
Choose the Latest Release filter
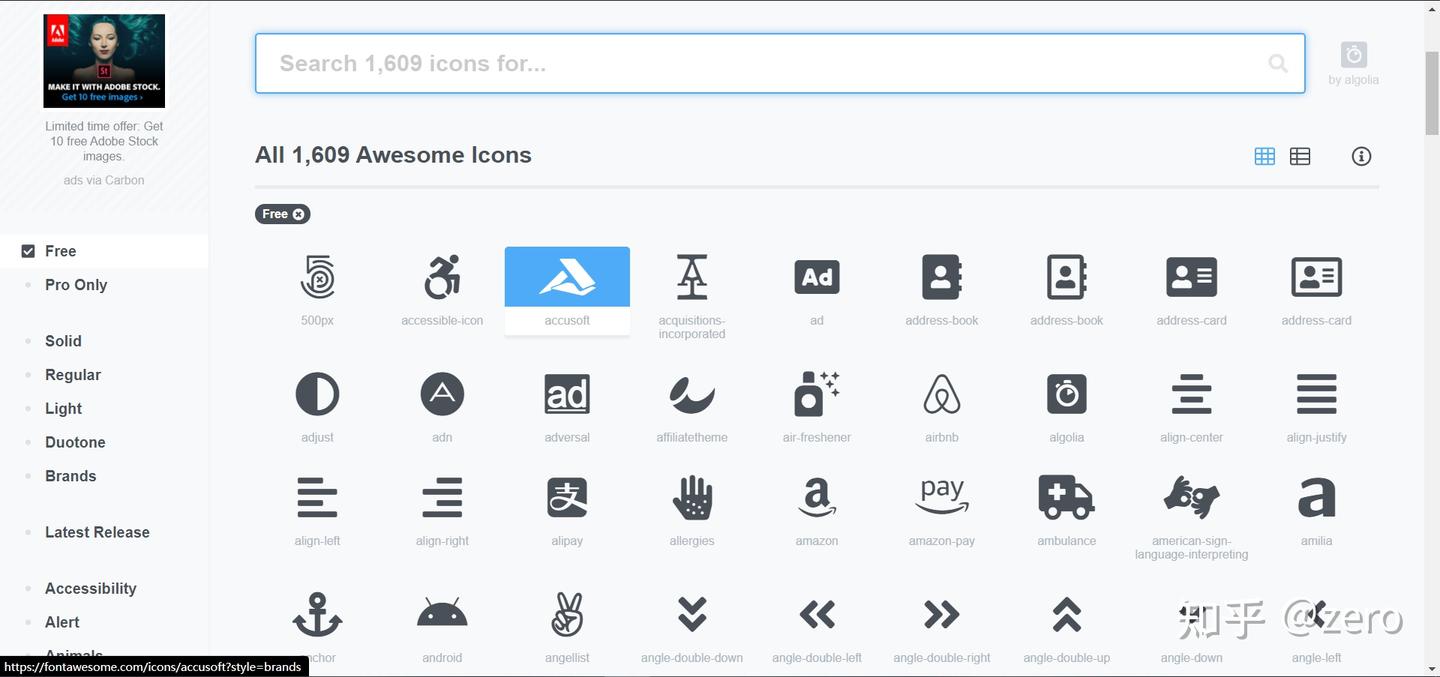97,532
